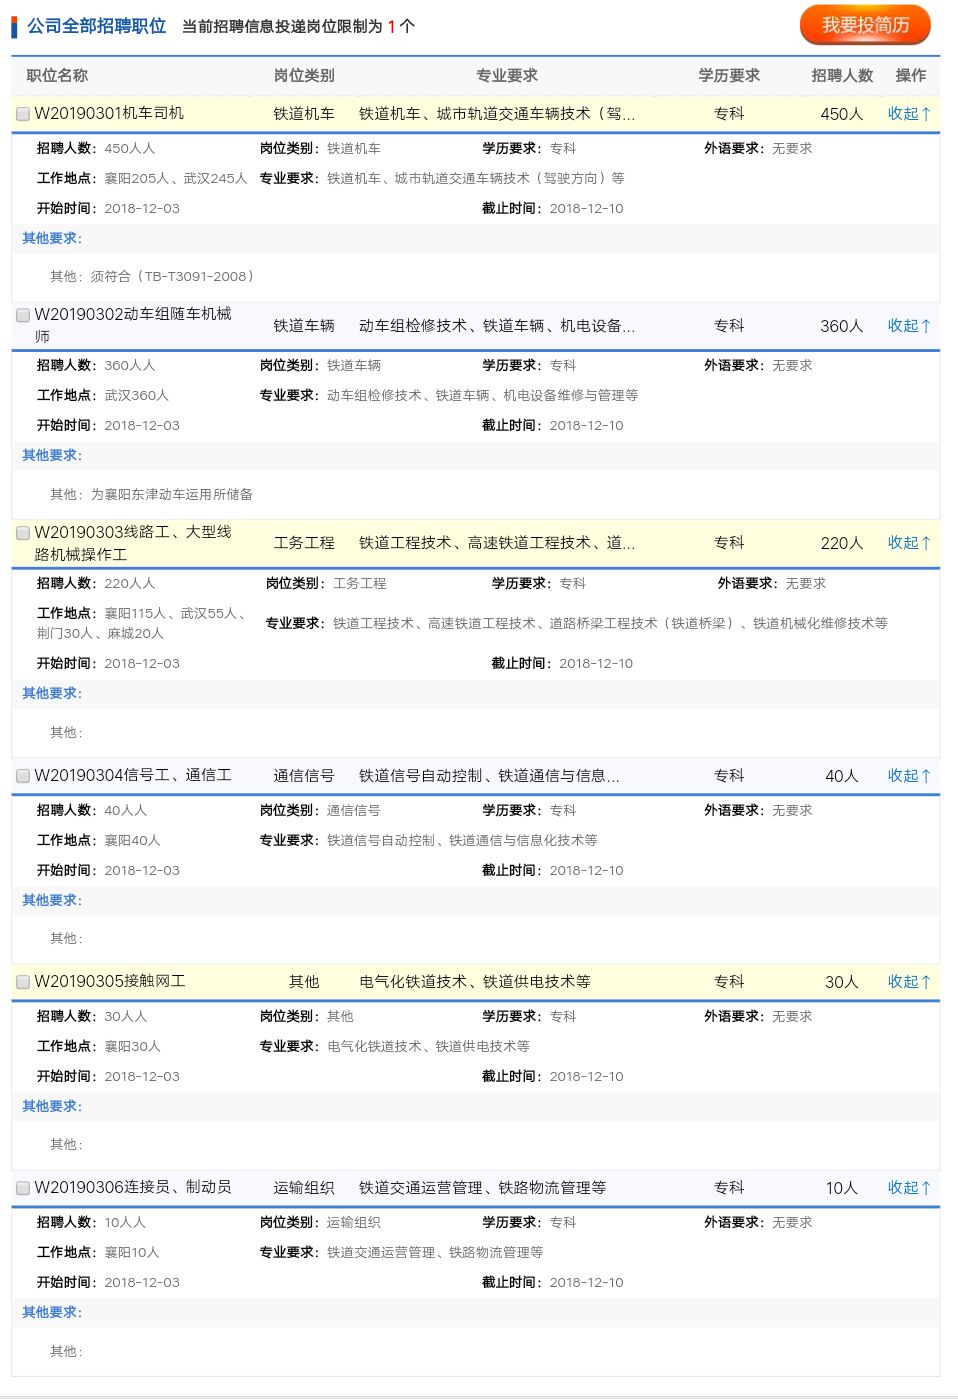Click the 招聘人数 column header
This screenshot has height=1399, width=958.
click(x=842, y=75)
